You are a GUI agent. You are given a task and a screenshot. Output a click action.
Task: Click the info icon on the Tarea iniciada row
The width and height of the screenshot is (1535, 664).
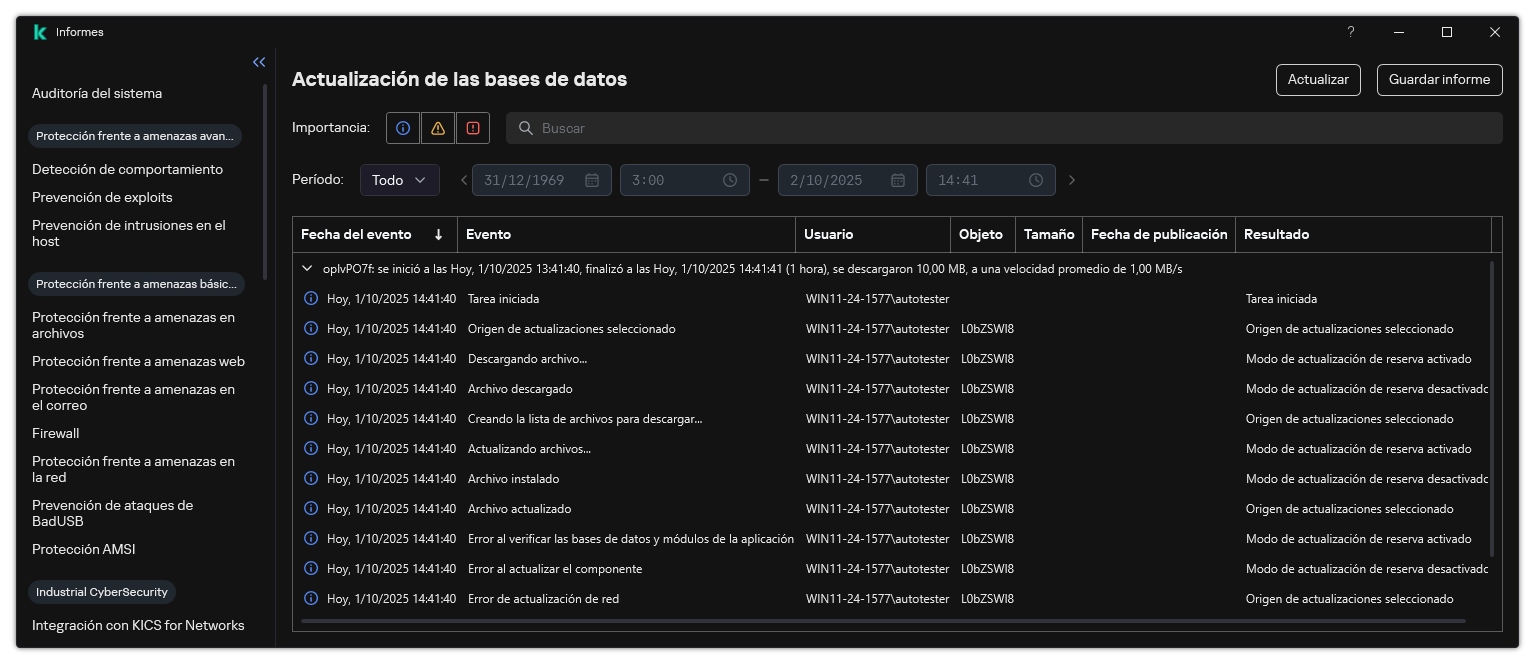[310, 298]
